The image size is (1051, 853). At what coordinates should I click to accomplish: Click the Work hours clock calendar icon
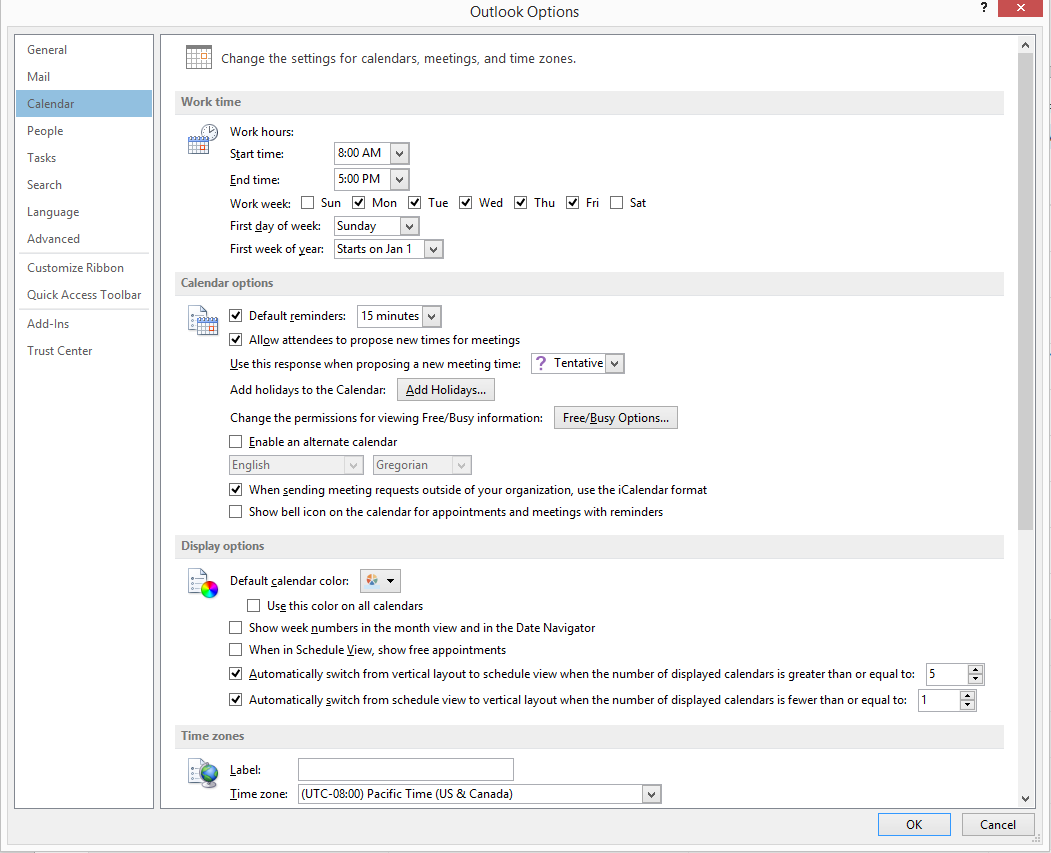pyautogui.click(x=202, y=139)
